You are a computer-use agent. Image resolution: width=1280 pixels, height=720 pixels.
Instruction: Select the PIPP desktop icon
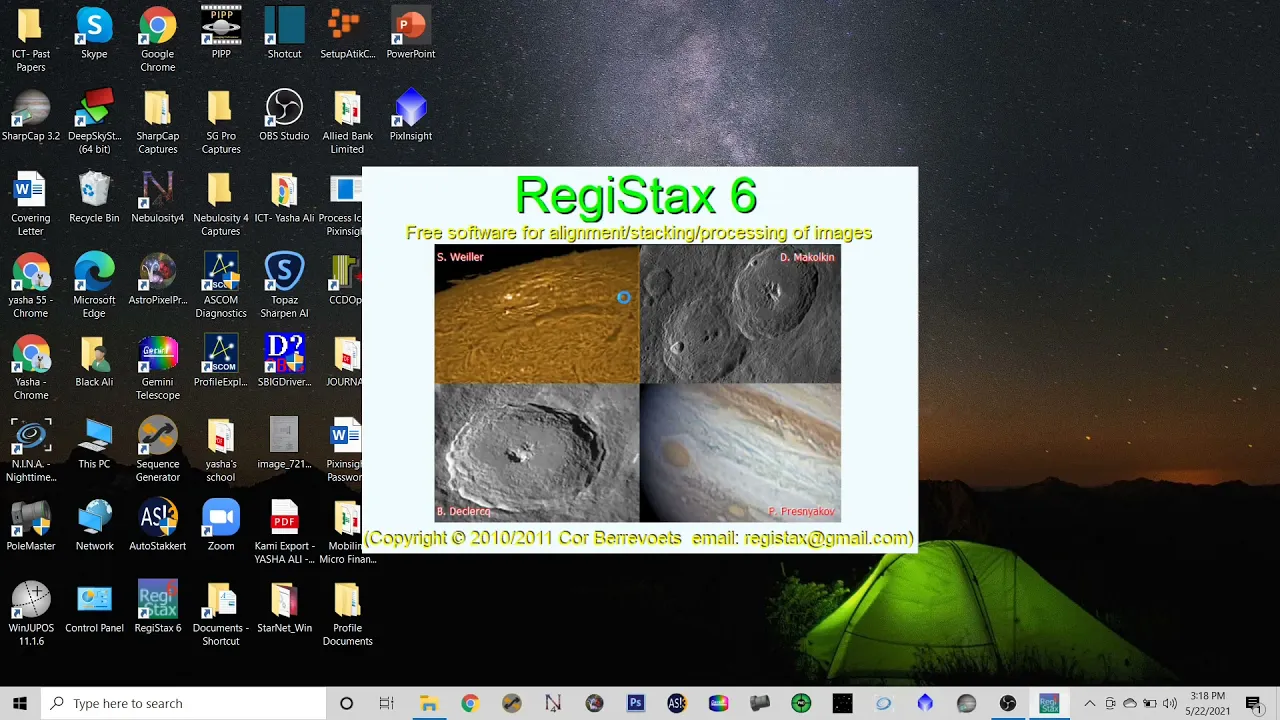coord(221,32)
